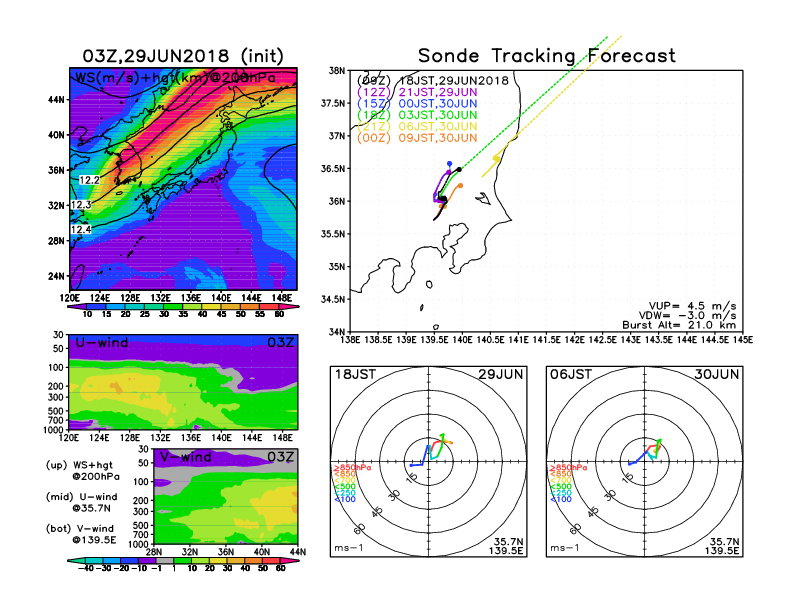This screenshot has width=792, height=612.
Task: Click the "VUP= 4.5 m/s" value
Action: point(692,306)
